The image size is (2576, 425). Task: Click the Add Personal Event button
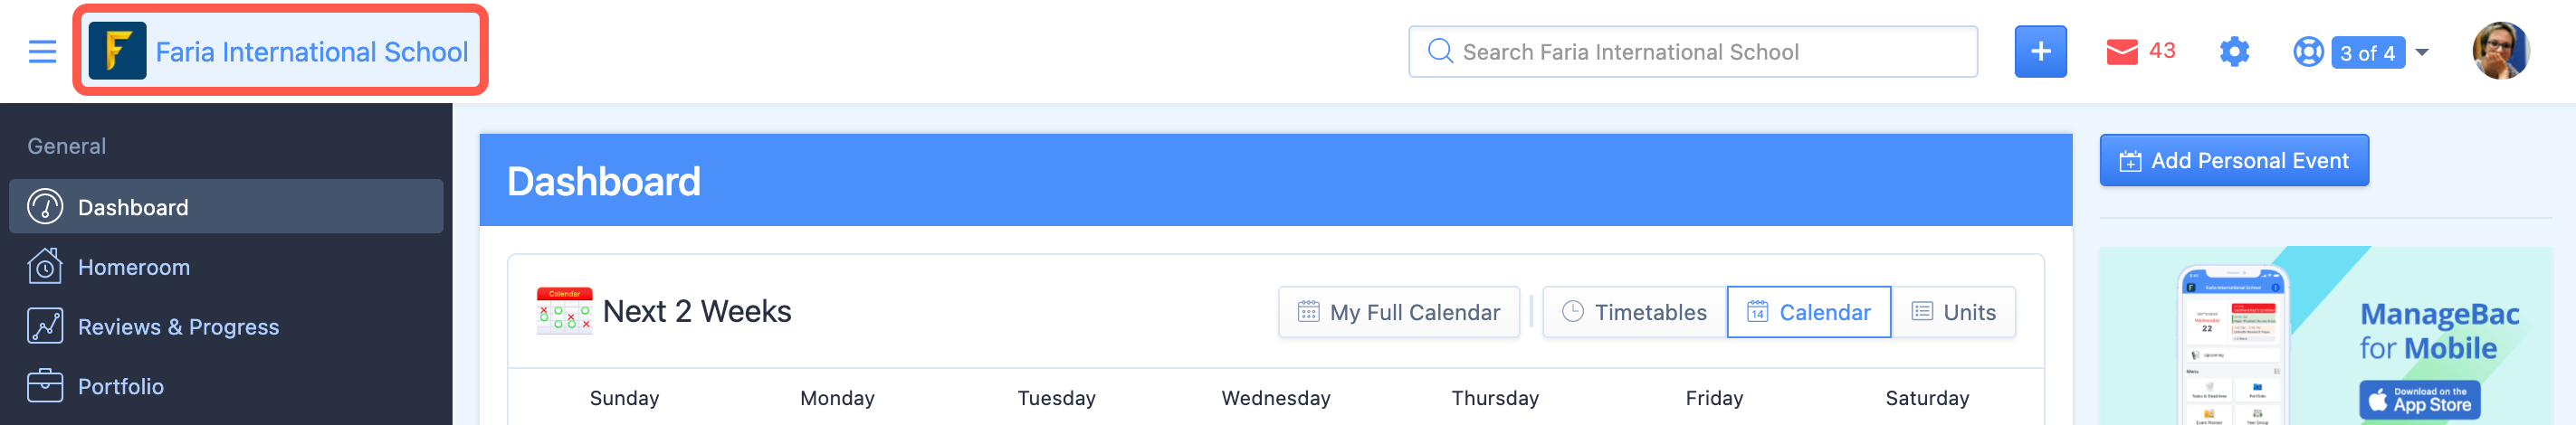tap(2233, 160)
